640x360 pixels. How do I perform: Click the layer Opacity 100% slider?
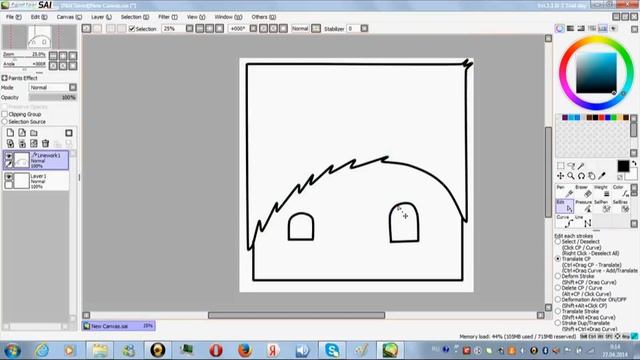(x=53, y=98)
